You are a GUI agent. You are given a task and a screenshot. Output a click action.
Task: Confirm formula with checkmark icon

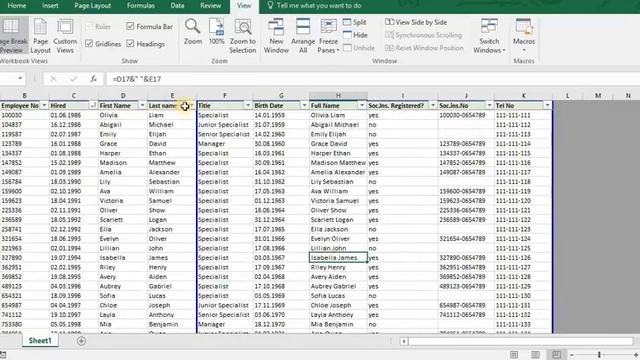(x=73, y=79)
